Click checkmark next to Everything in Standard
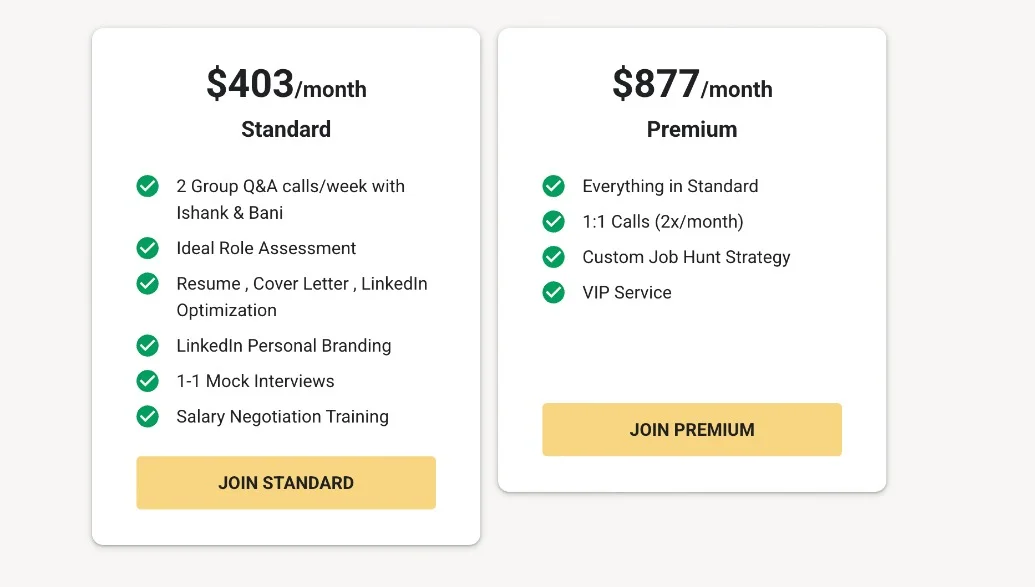This screenshot has width=1035, height=587. tap(554, 186)
